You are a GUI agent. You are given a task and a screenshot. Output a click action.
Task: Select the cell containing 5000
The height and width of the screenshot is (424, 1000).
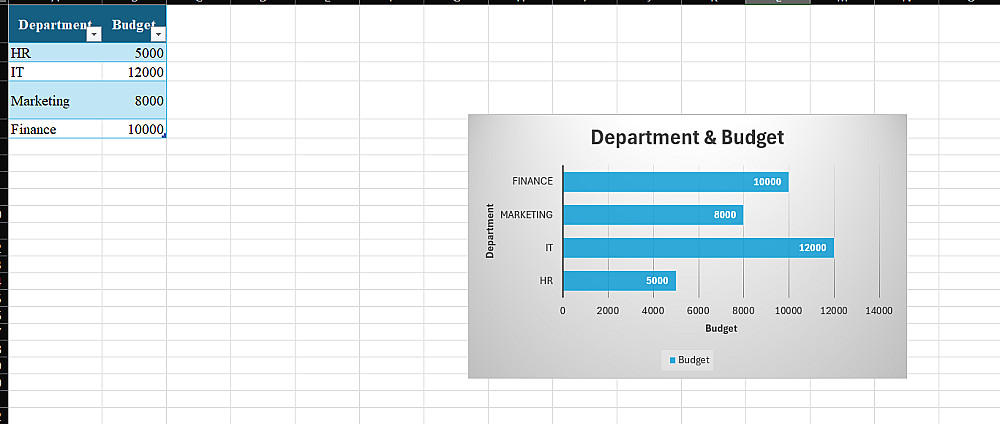point(134,53)
